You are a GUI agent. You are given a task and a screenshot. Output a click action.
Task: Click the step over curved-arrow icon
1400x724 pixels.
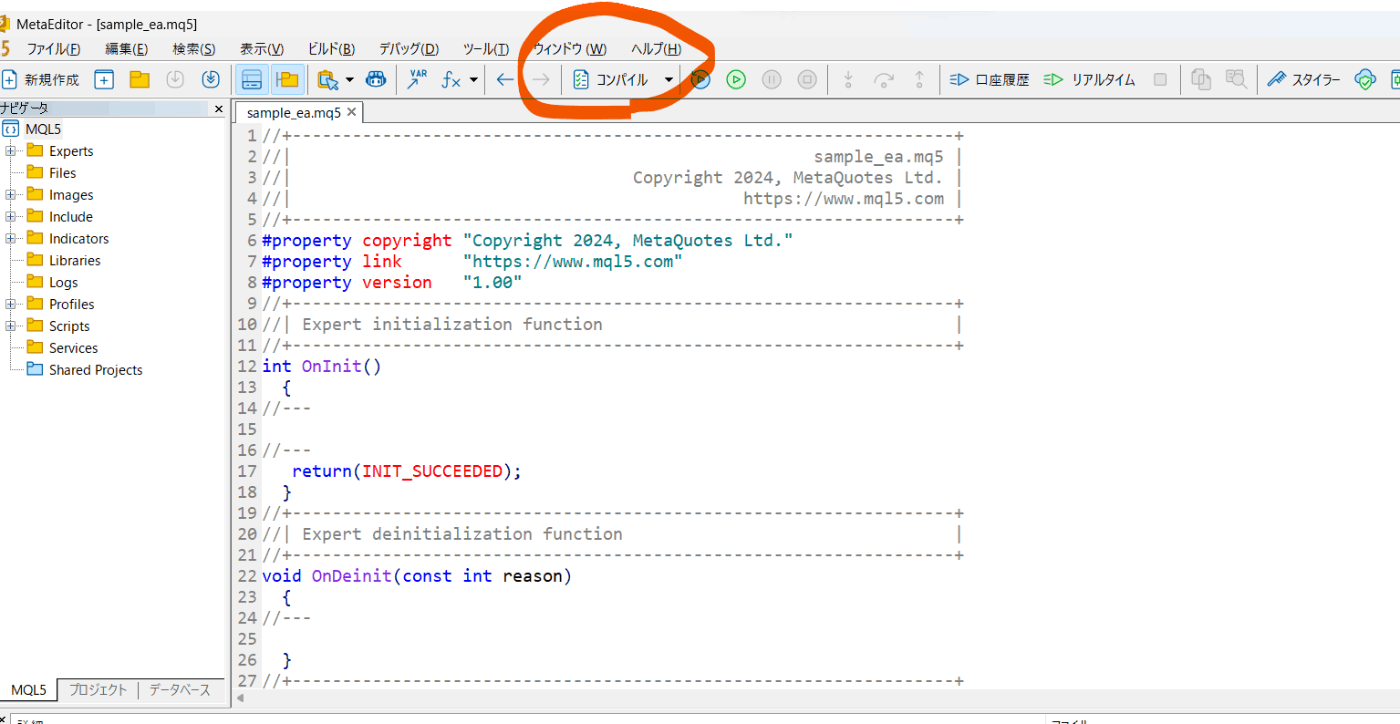(x=883, y=80)
